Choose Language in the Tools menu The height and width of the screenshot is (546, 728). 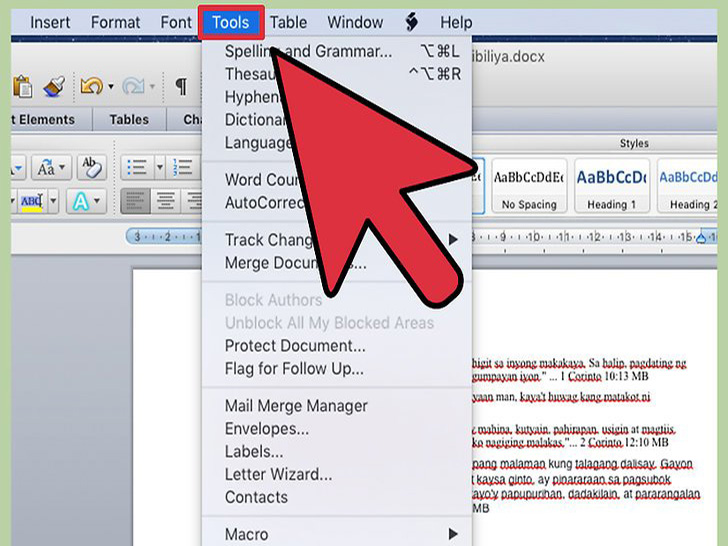tap(337, 142)
